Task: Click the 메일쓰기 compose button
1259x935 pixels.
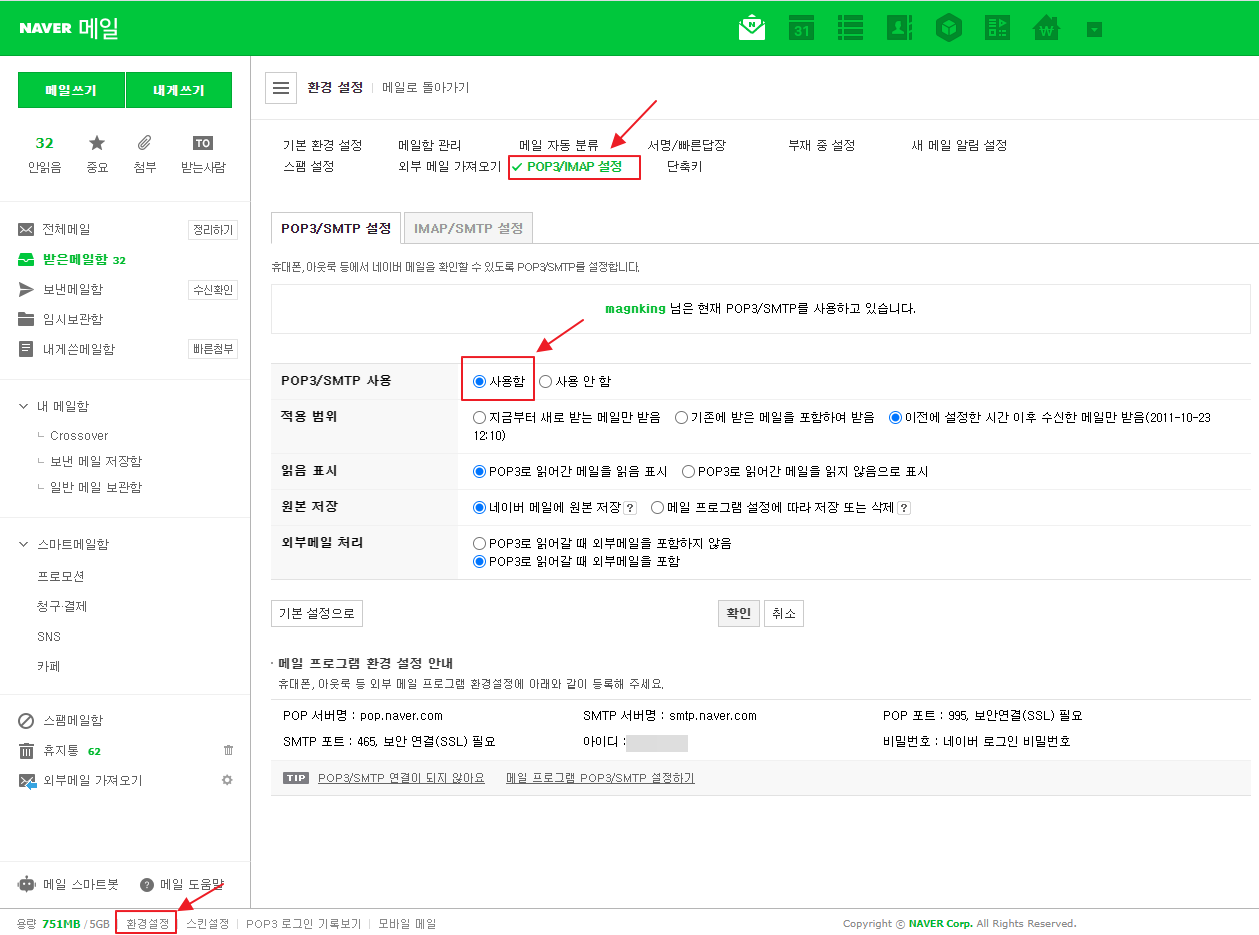Action: pyautogui.click(x=71, y=90)
